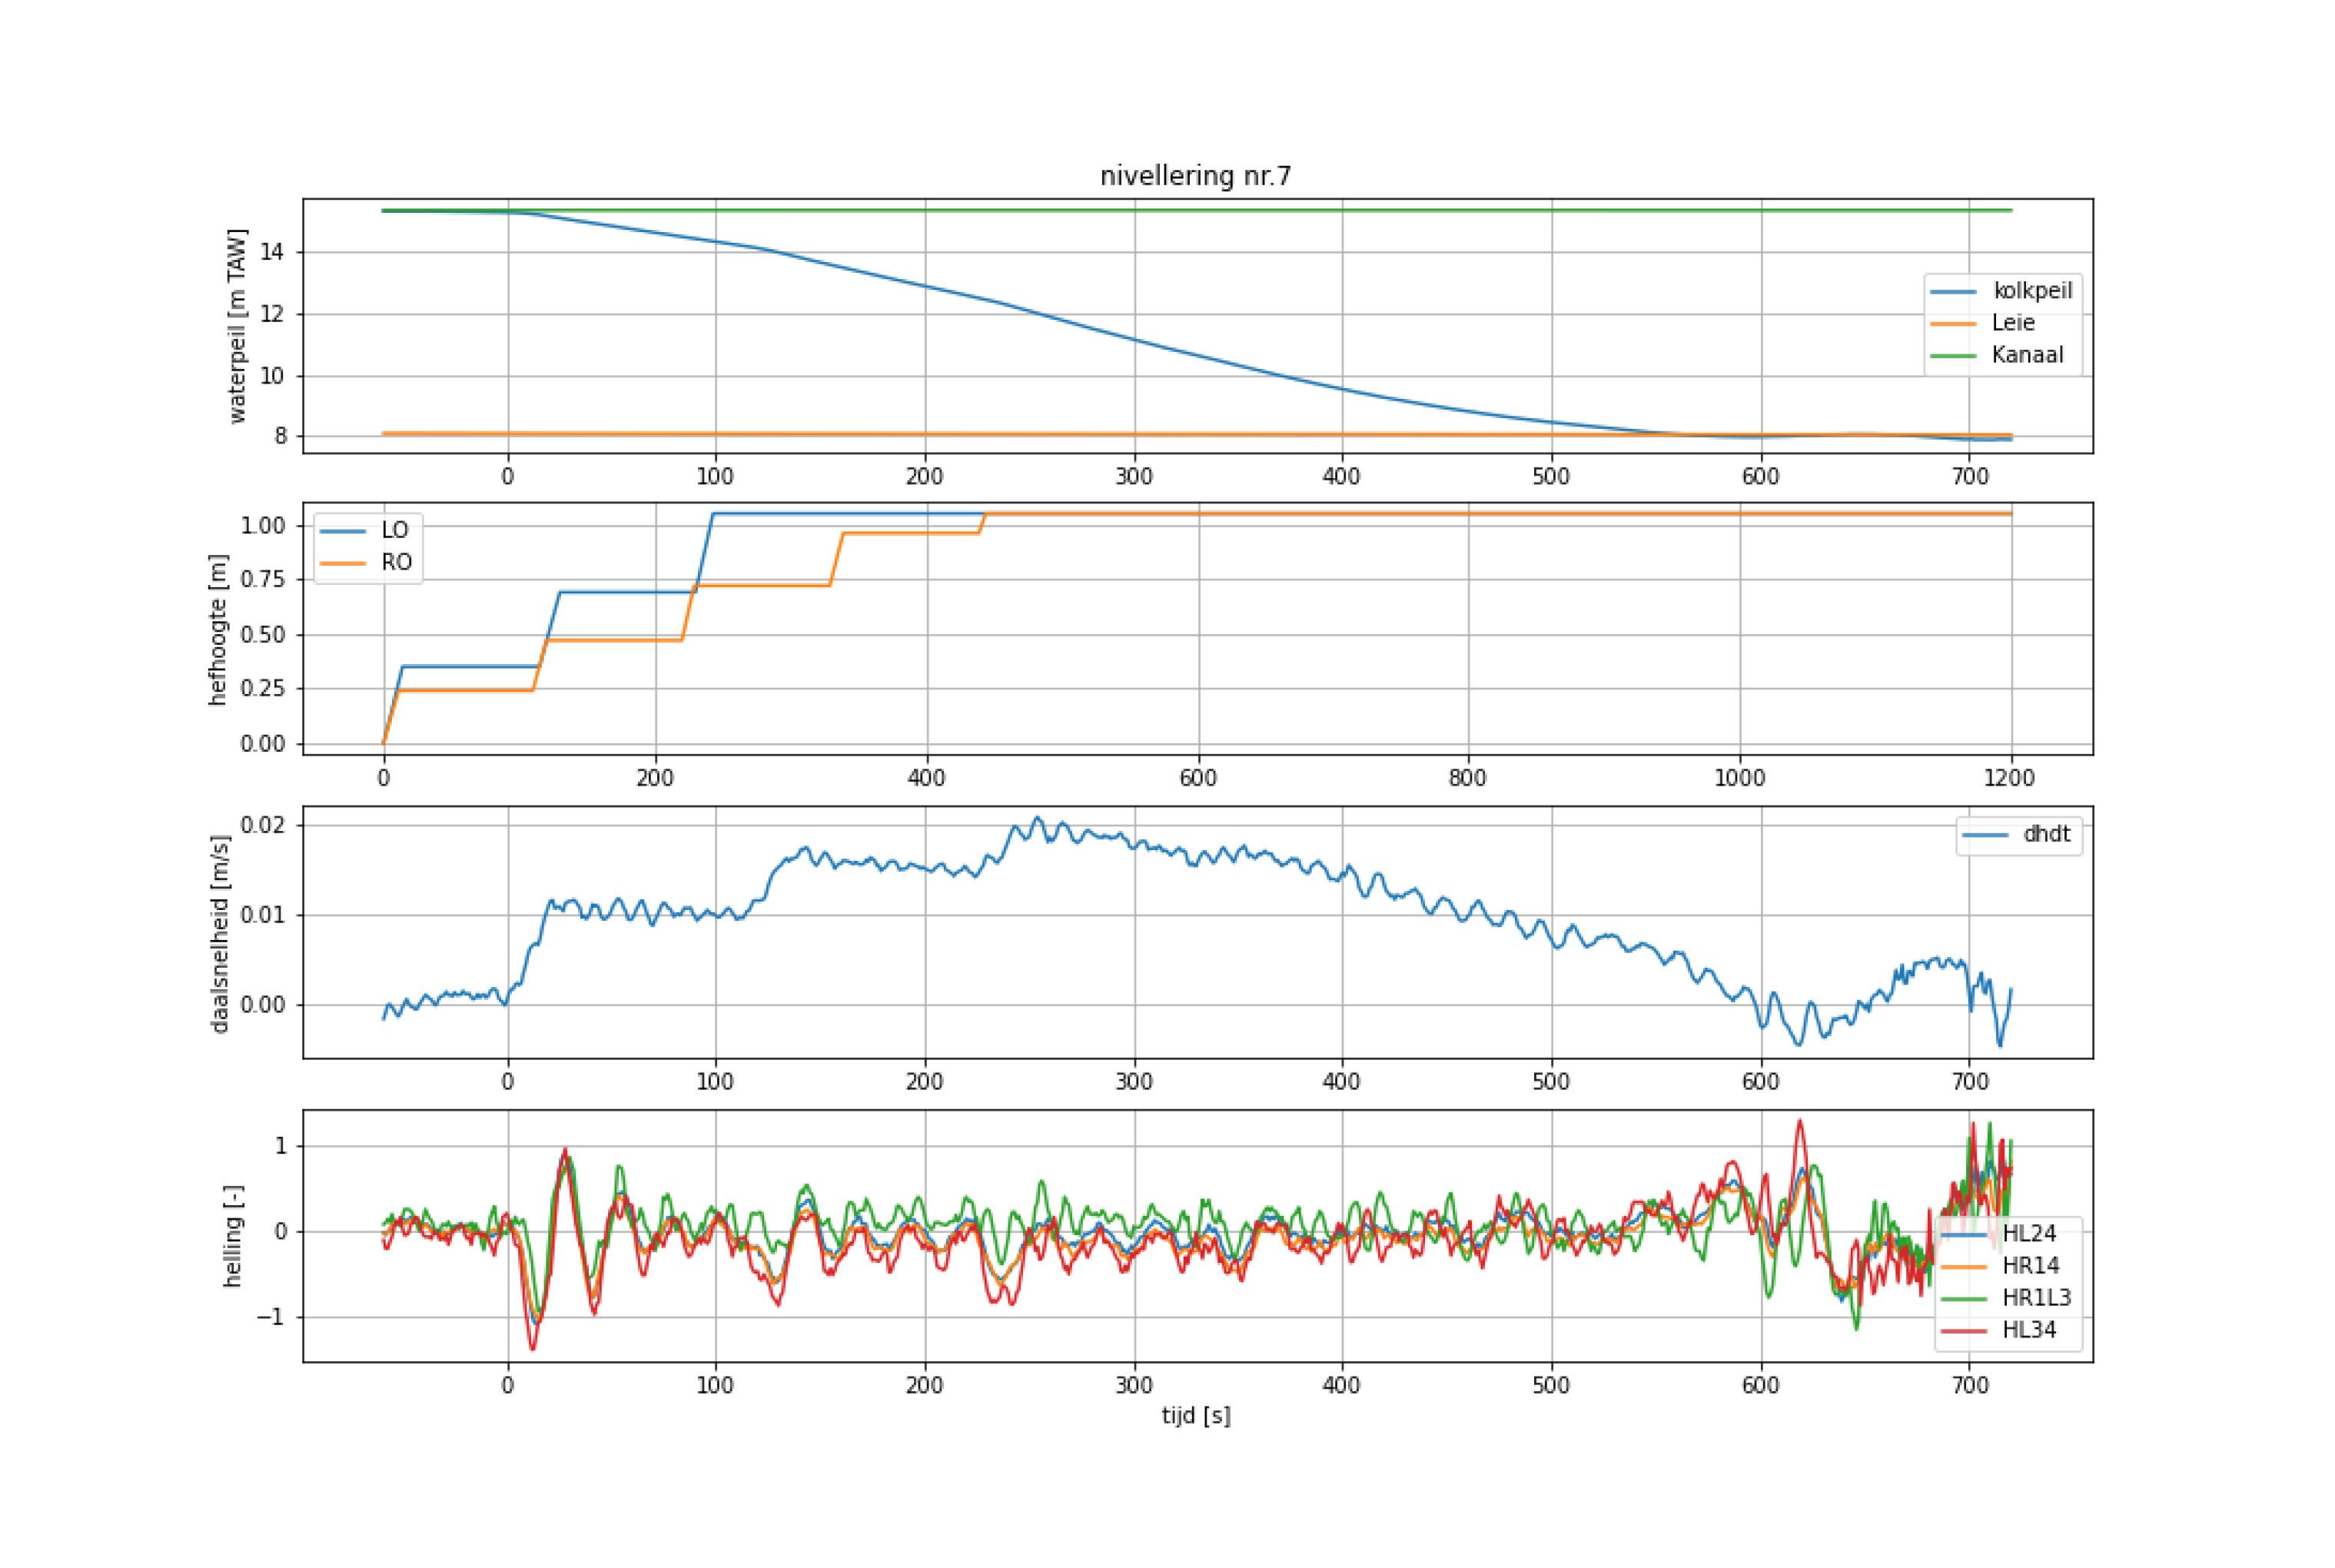Click the green line sample beside Kanaal
The width and height of the screenshot is (2335, 1568).
click(1954, 356)
